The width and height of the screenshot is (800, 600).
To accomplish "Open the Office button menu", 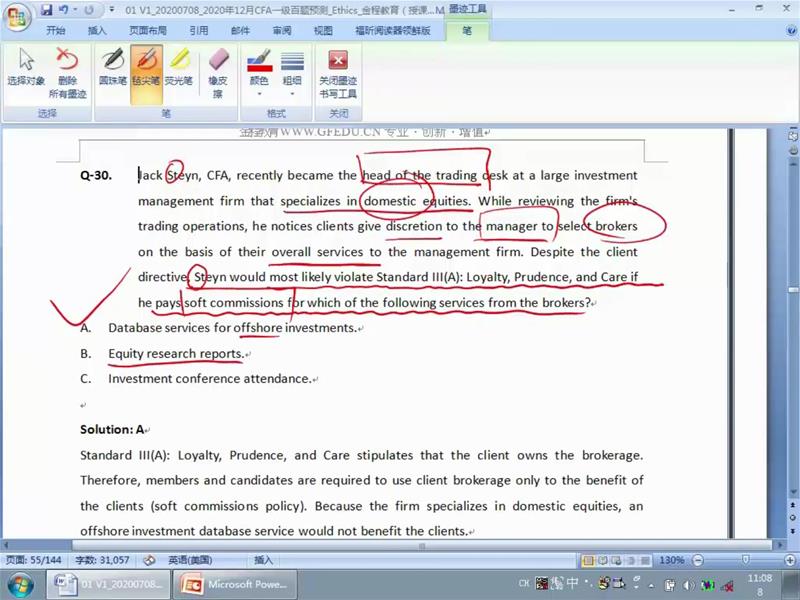I will (x=17, y=17).
